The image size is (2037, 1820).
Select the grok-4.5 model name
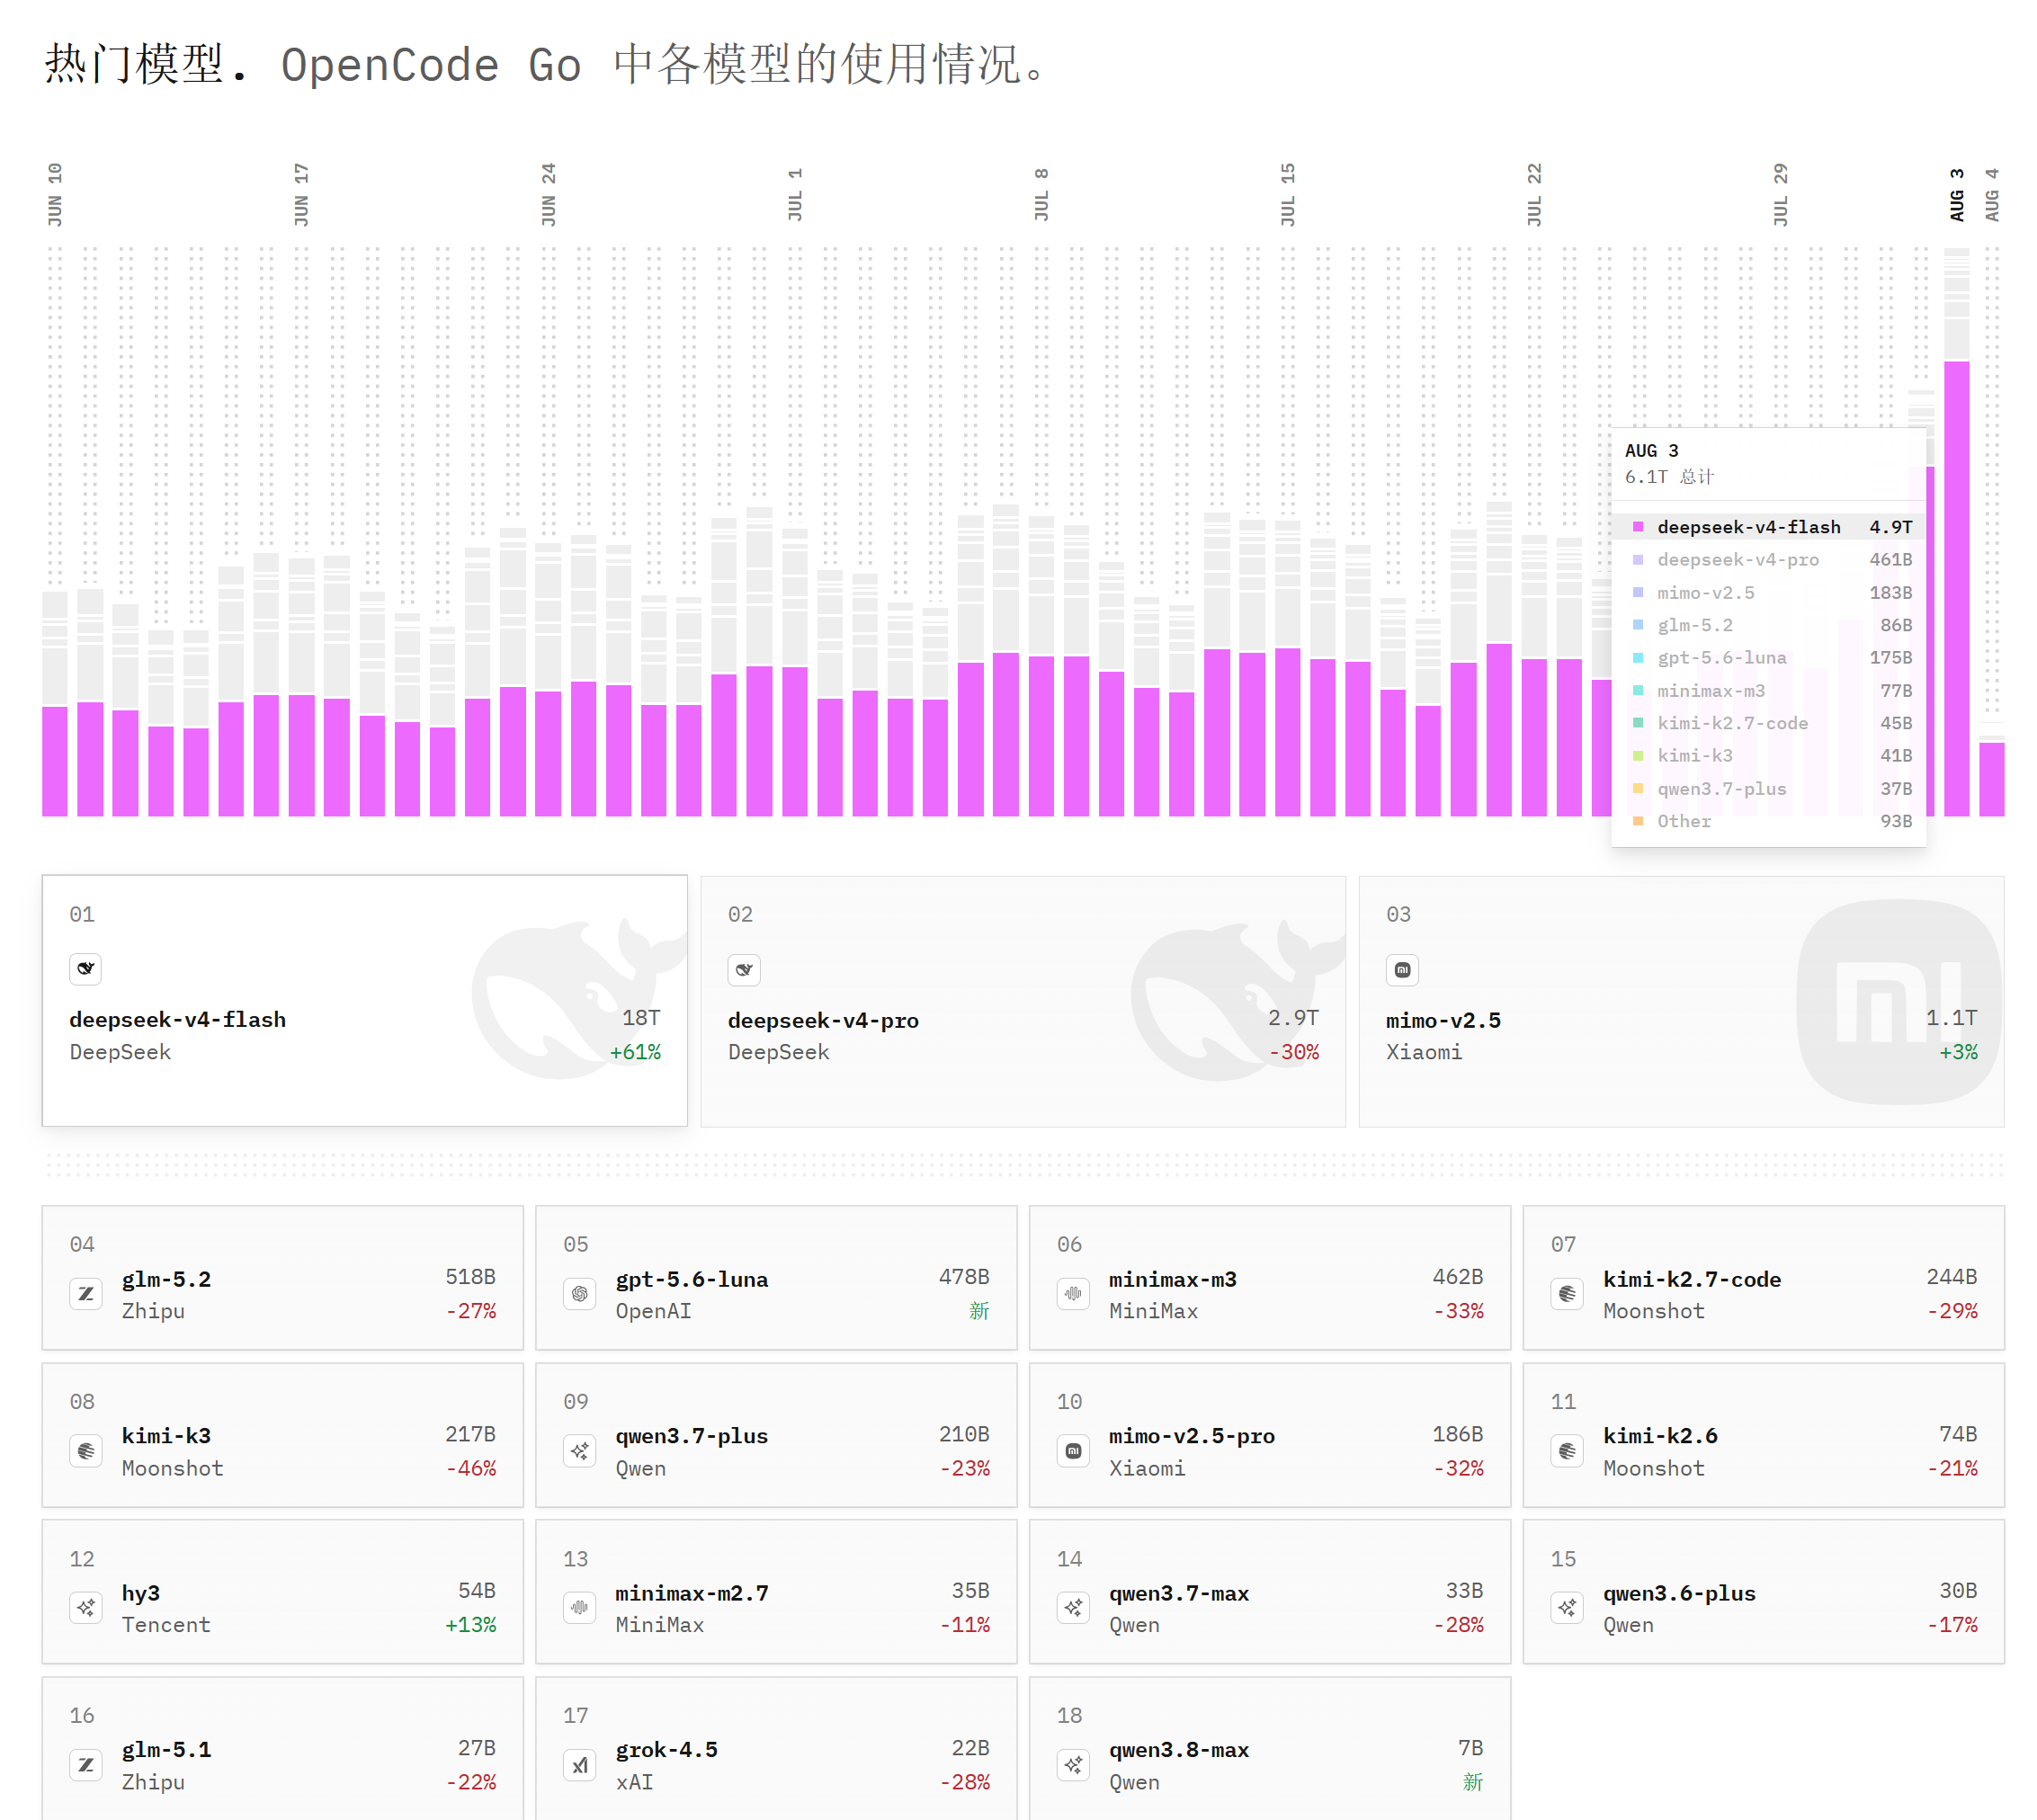click(666, 1750)
